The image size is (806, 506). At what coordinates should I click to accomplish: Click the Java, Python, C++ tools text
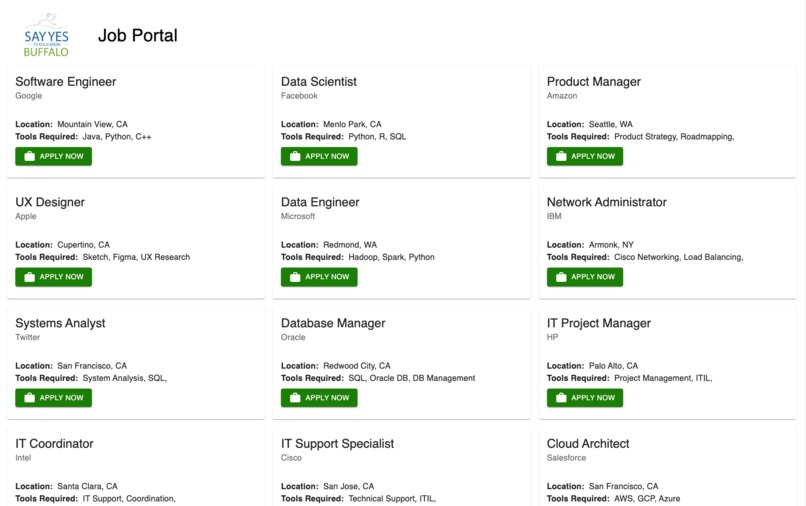(117, 137)
